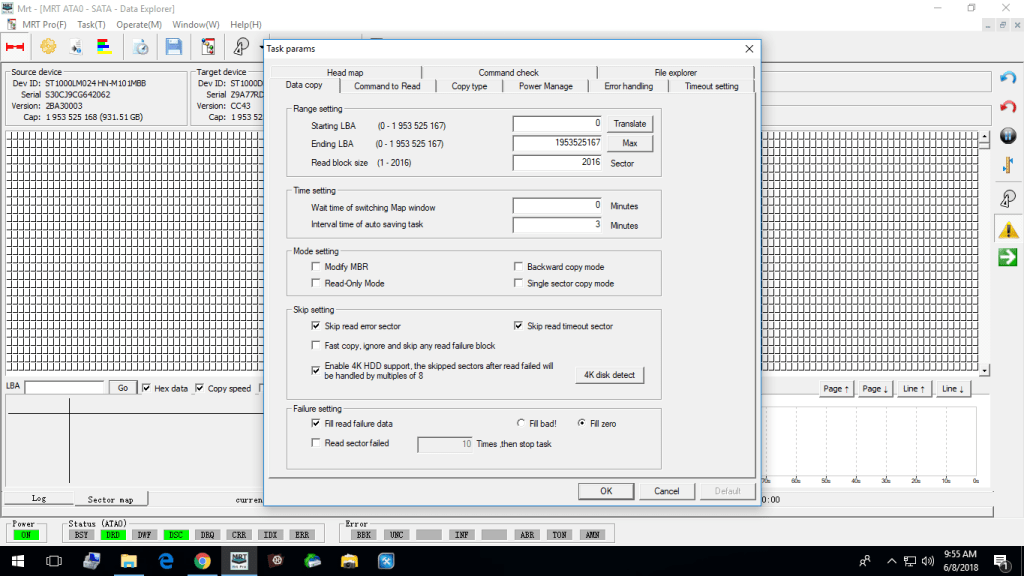Image resolution: width=1024 pixels, height=576 pixels.
Task: Click the floppy disk save icon in toolbar
Action: click(173, 46)
